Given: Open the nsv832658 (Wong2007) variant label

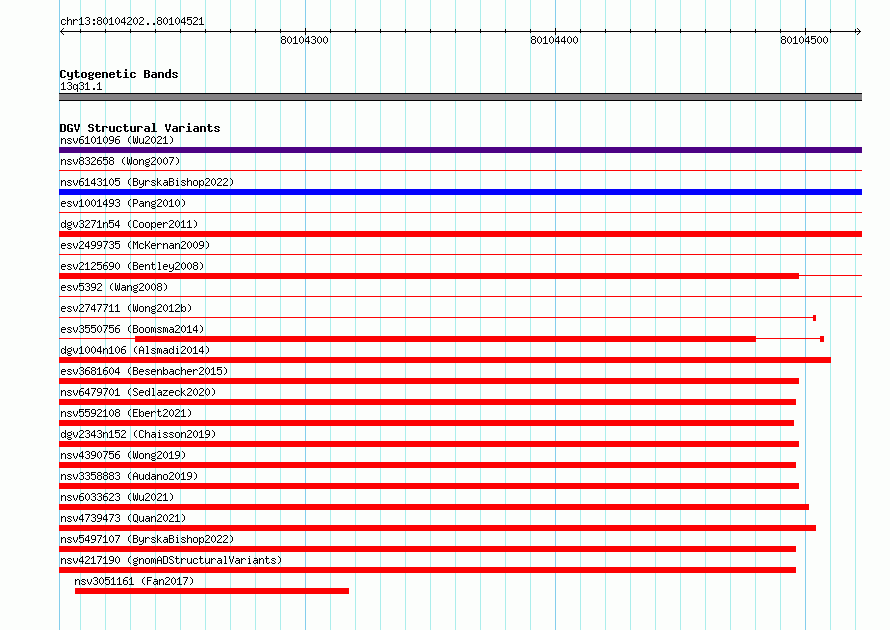Looking at the screenshot, I should coord(120,161).
